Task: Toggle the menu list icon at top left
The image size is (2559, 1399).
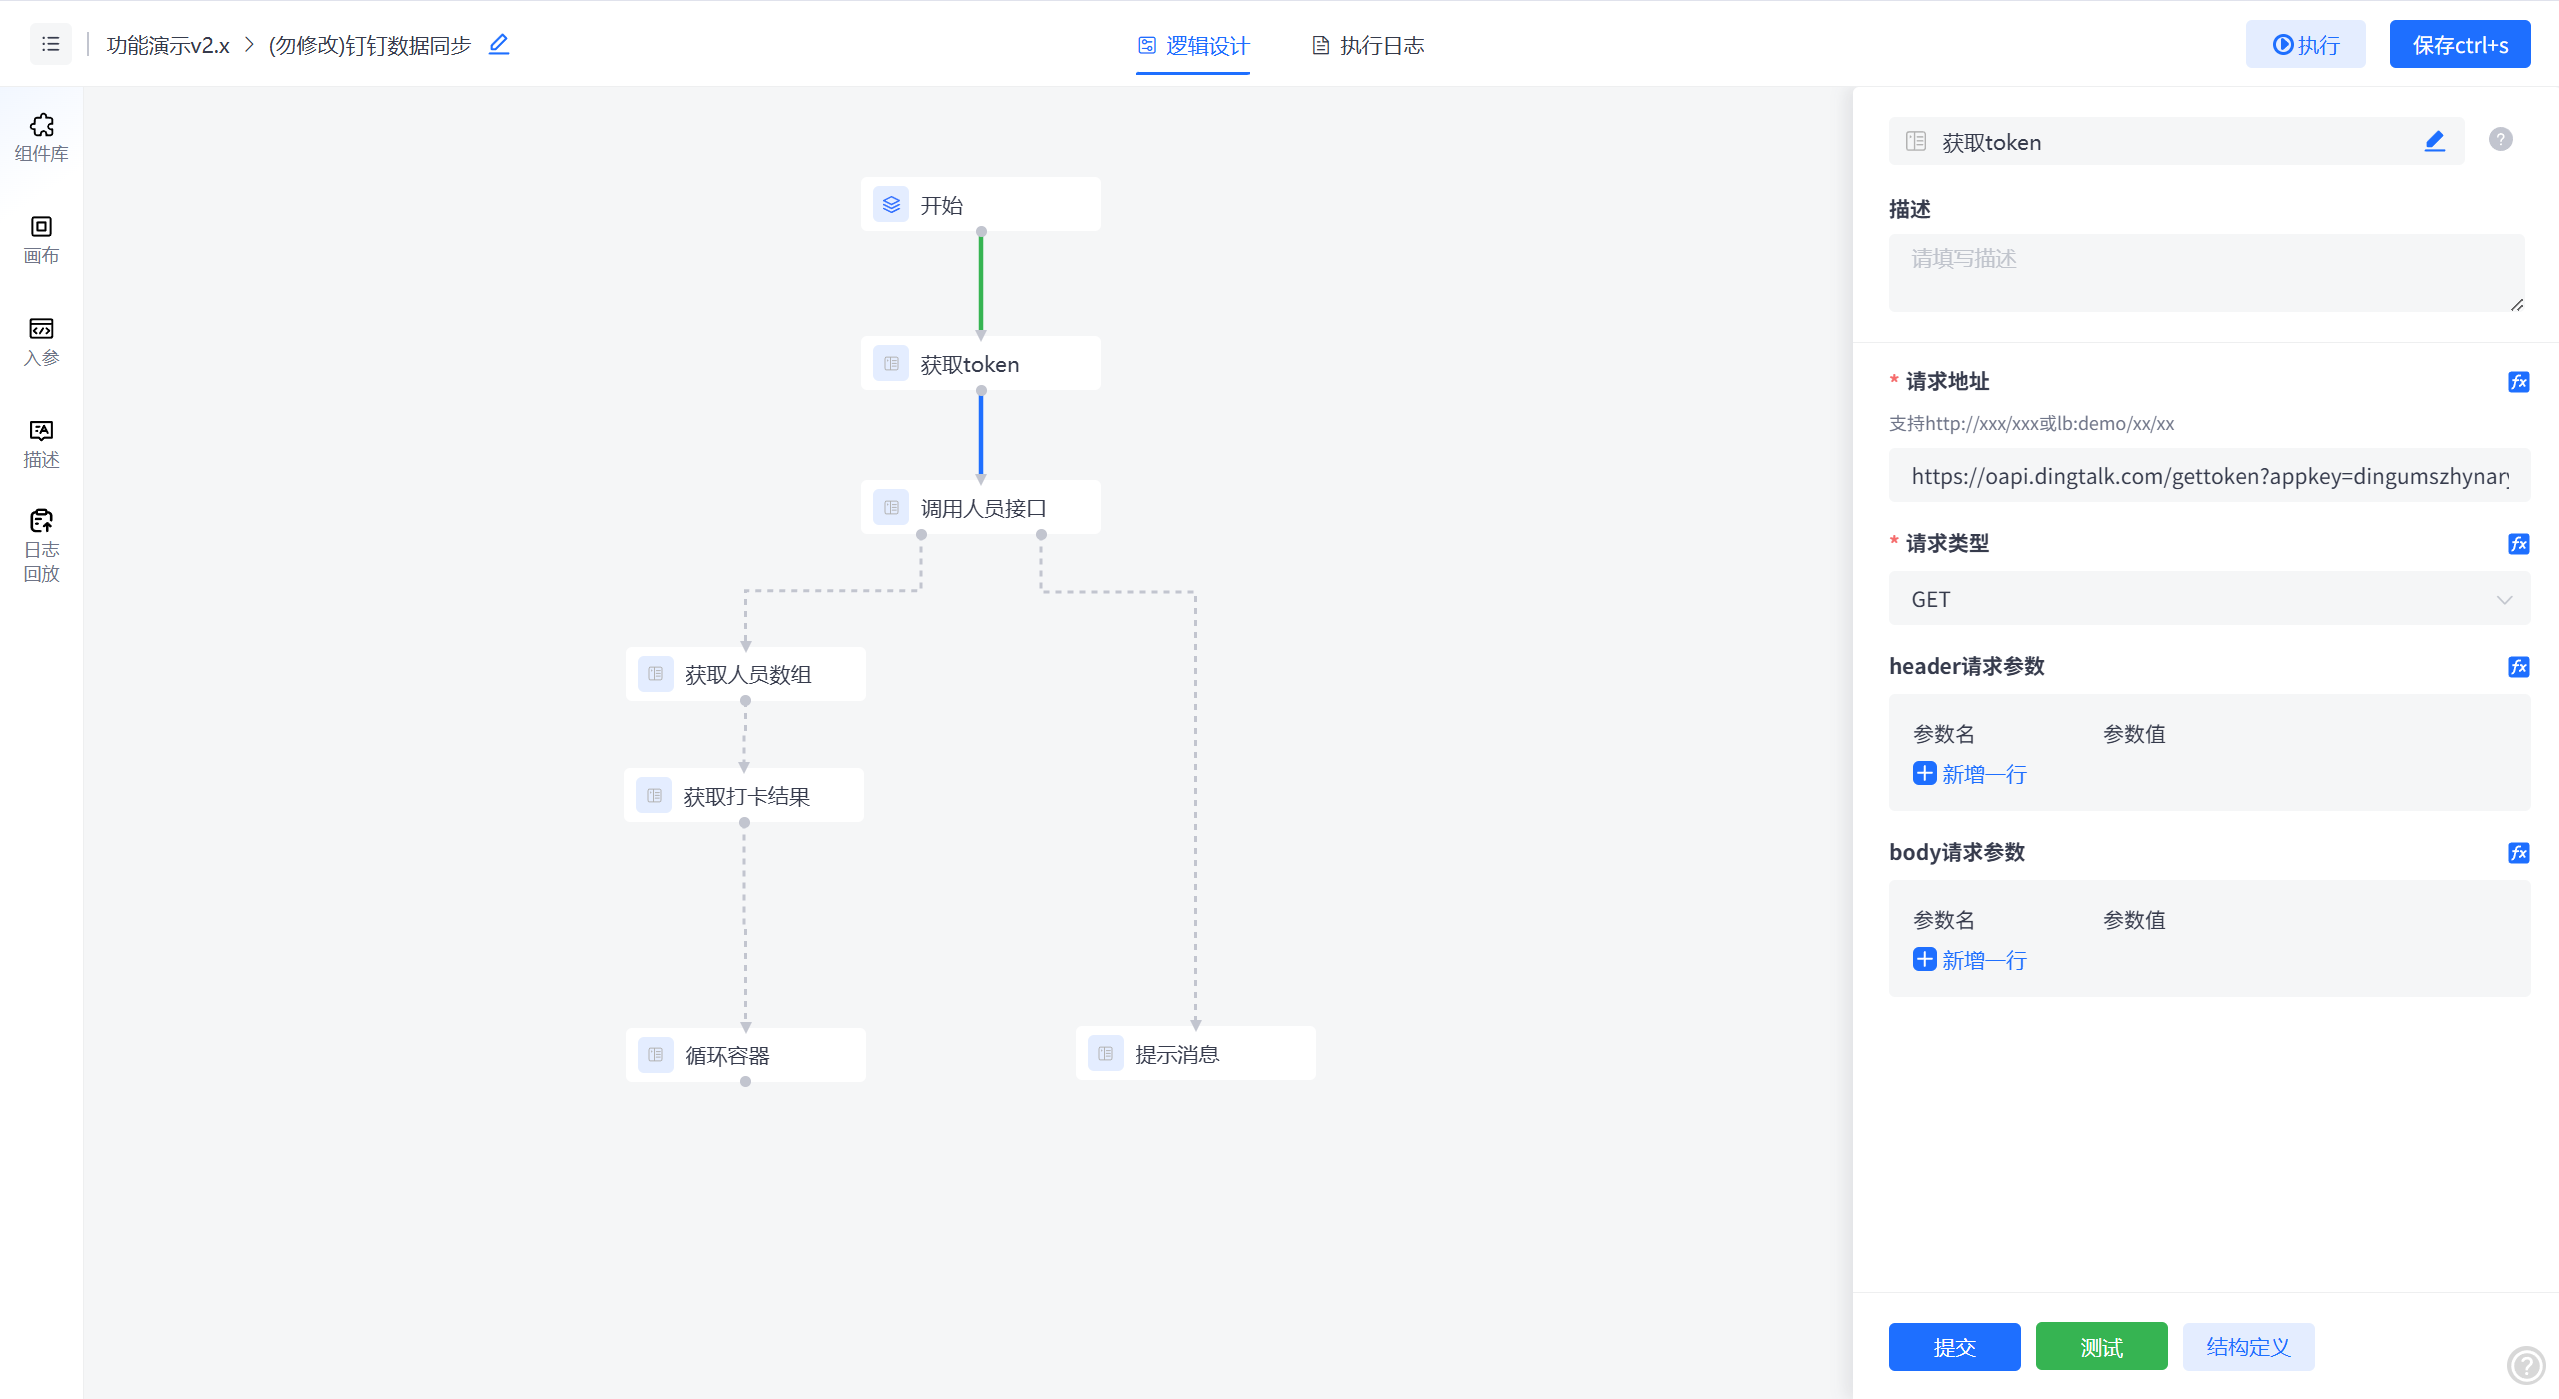Action: coord(51,44)
